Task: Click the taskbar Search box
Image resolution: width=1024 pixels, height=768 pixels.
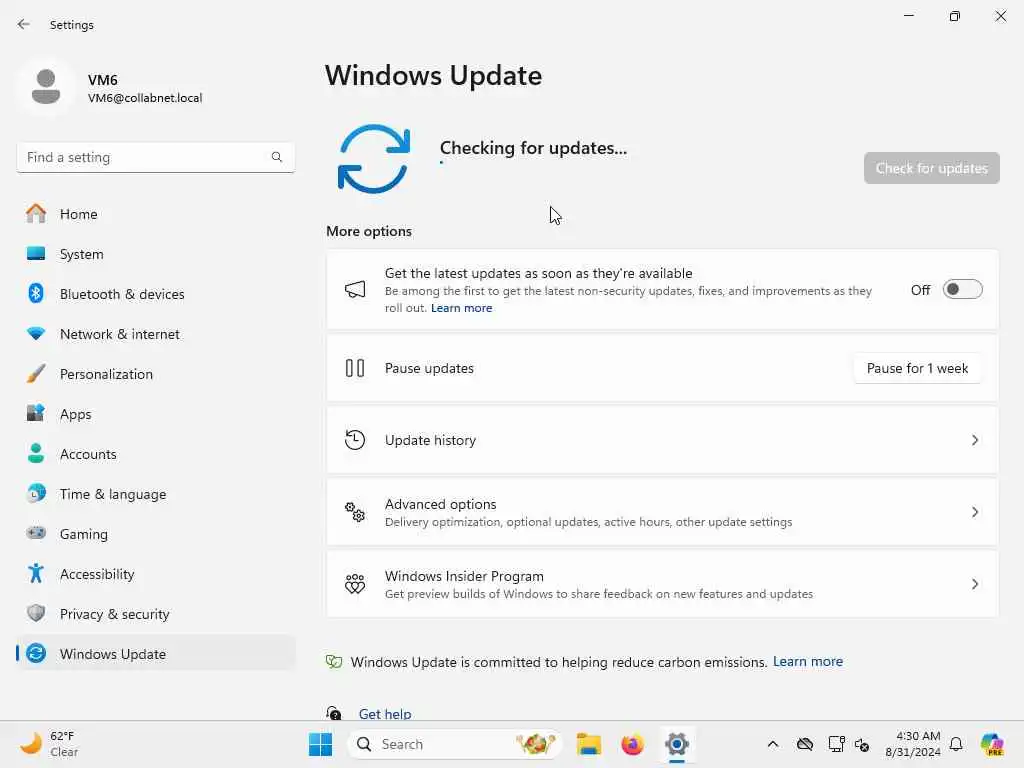Action: 455,744
